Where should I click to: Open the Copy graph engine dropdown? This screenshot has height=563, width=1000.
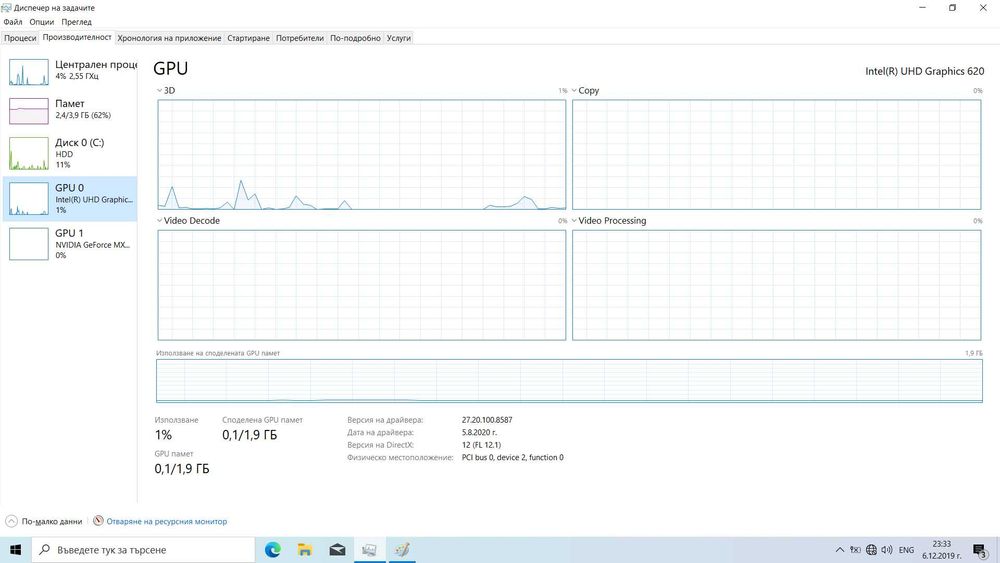[x=574, y=91]
